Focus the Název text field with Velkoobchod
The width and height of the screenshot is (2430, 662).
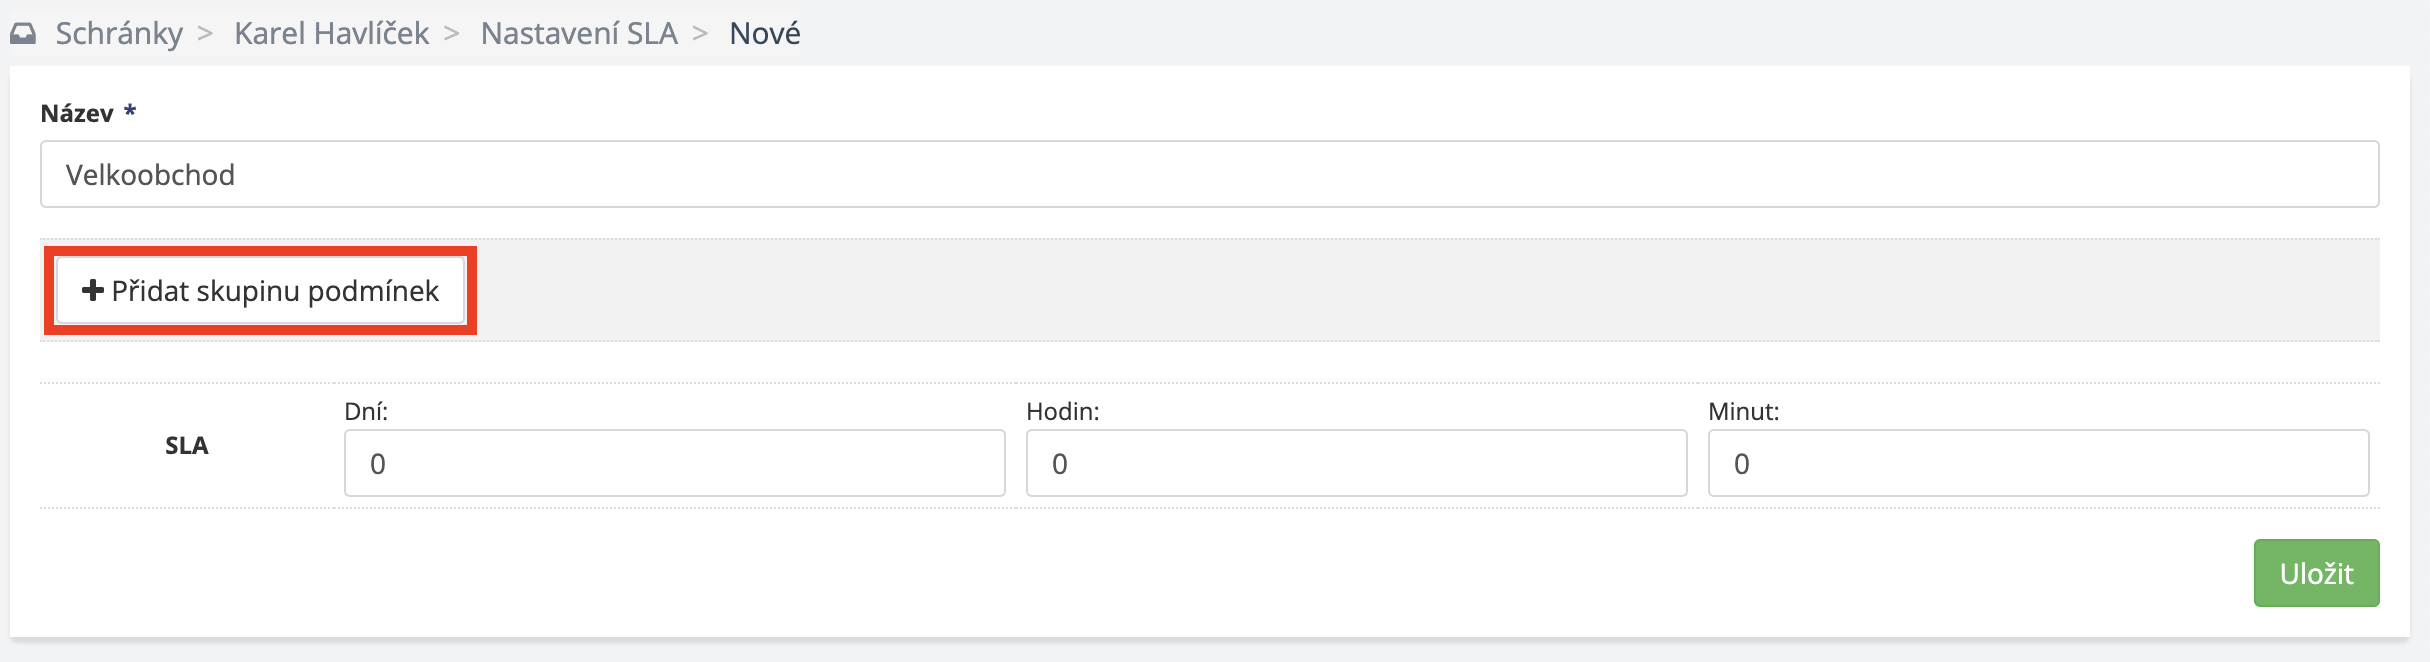click(x=1209, y=175)
